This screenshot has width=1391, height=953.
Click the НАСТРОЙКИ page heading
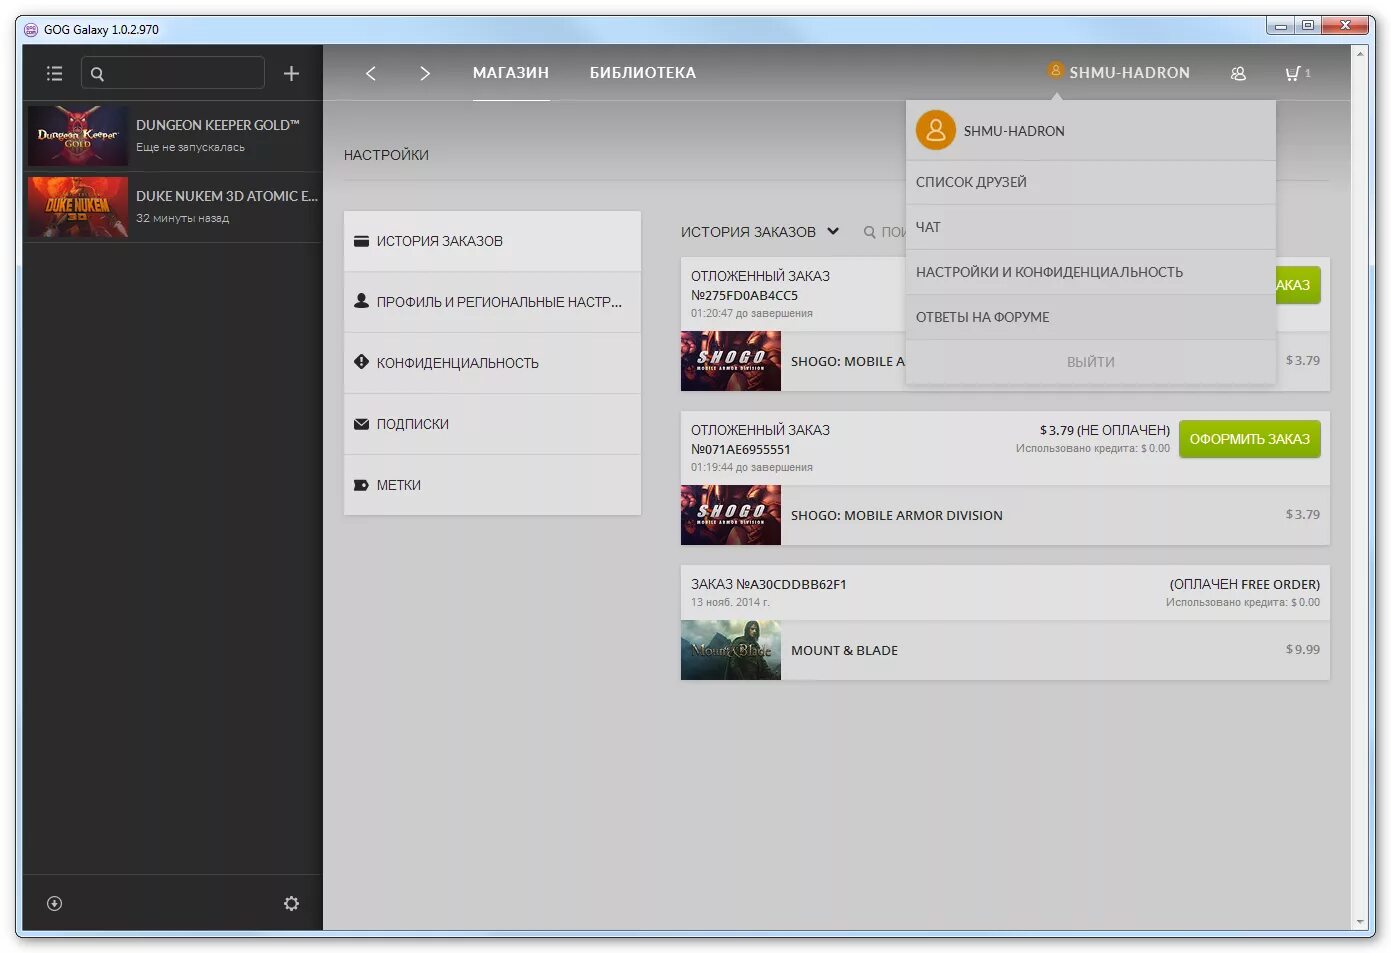click(x=386, y=155)
